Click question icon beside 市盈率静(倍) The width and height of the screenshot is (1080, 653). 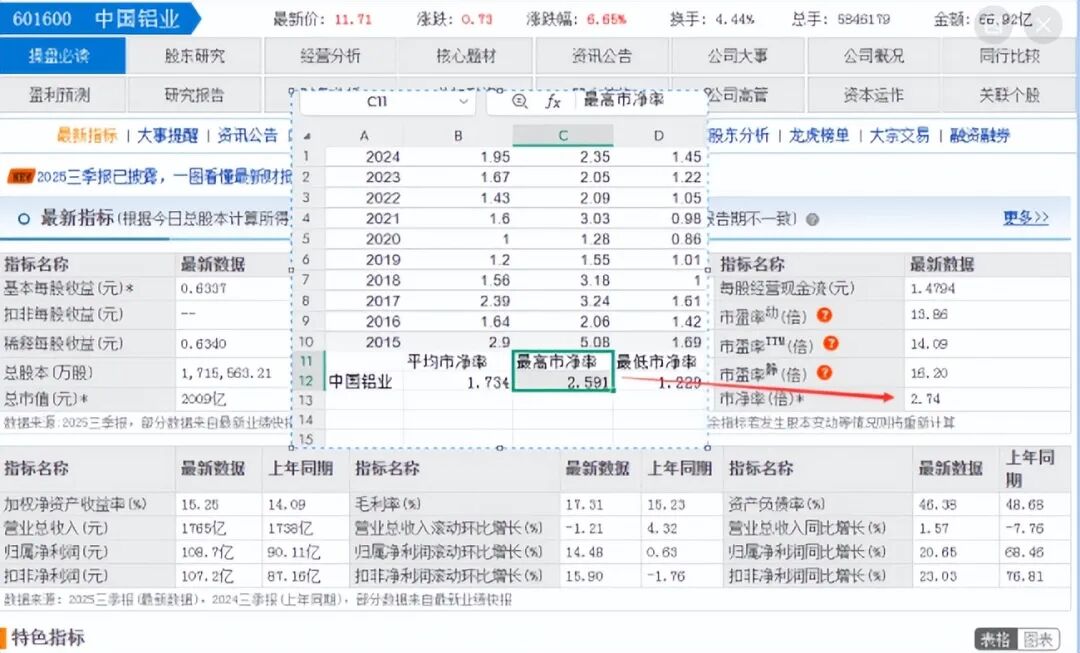tap(824, 373)
